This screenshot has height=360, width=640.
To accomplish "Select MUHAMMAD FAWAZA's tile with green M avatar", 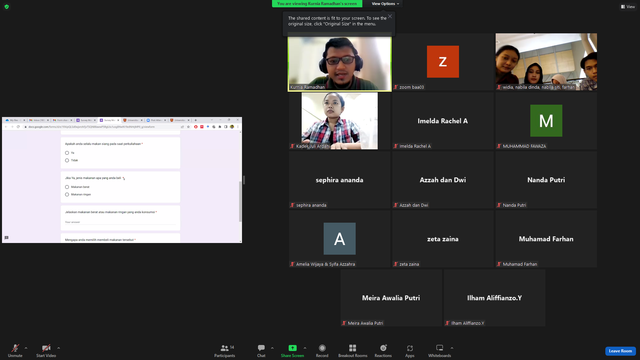I will click(546, 121).
